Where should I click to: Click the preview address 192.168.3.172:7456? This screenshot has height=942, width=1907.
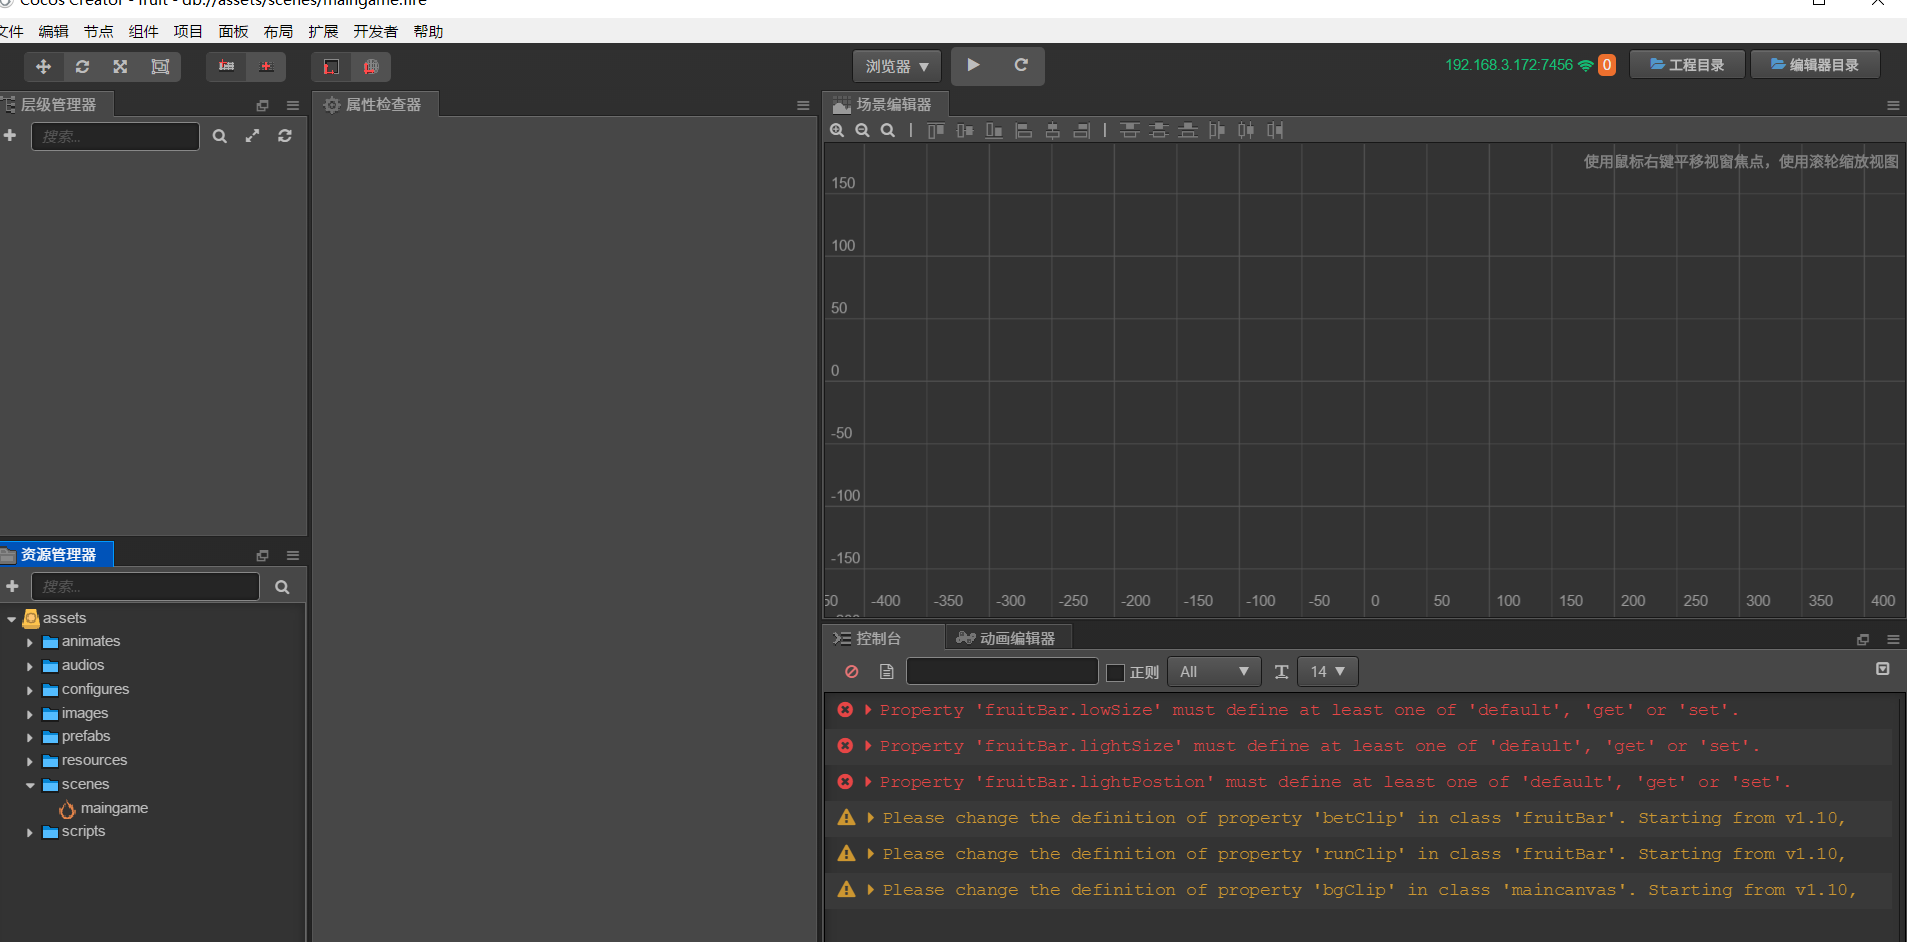(x=1509, y=65)
